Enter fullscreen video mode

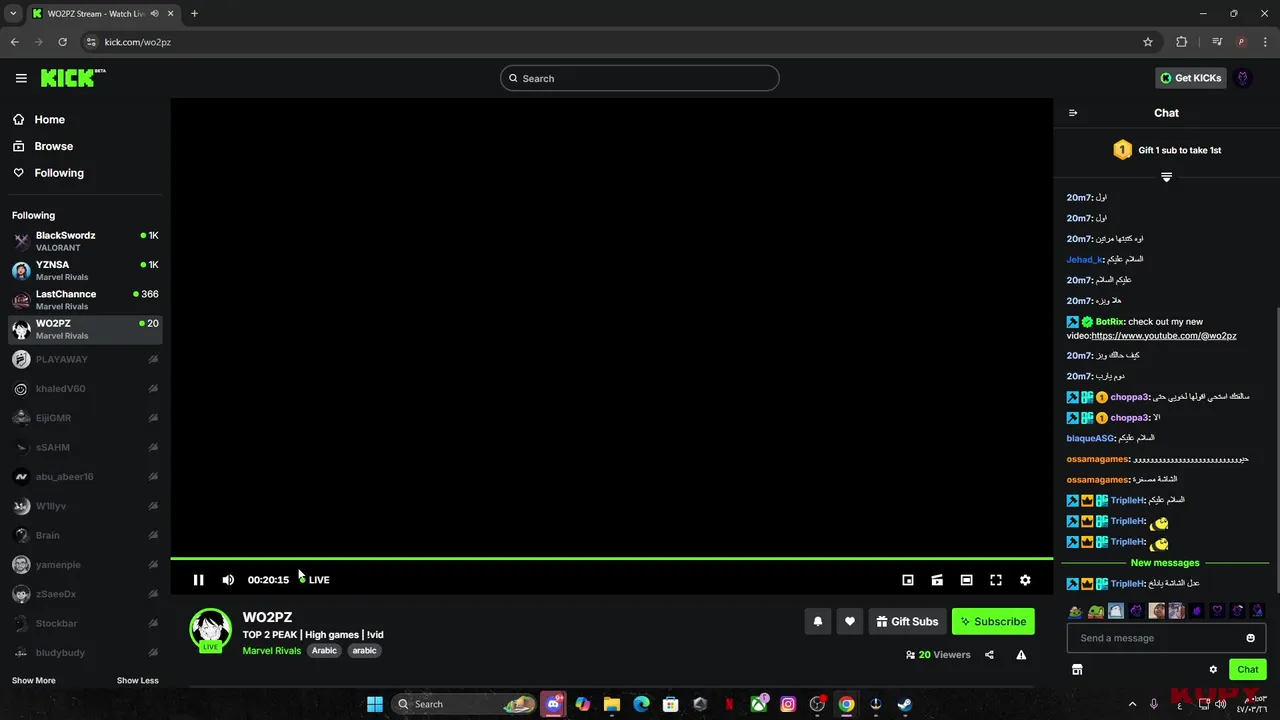996,580
